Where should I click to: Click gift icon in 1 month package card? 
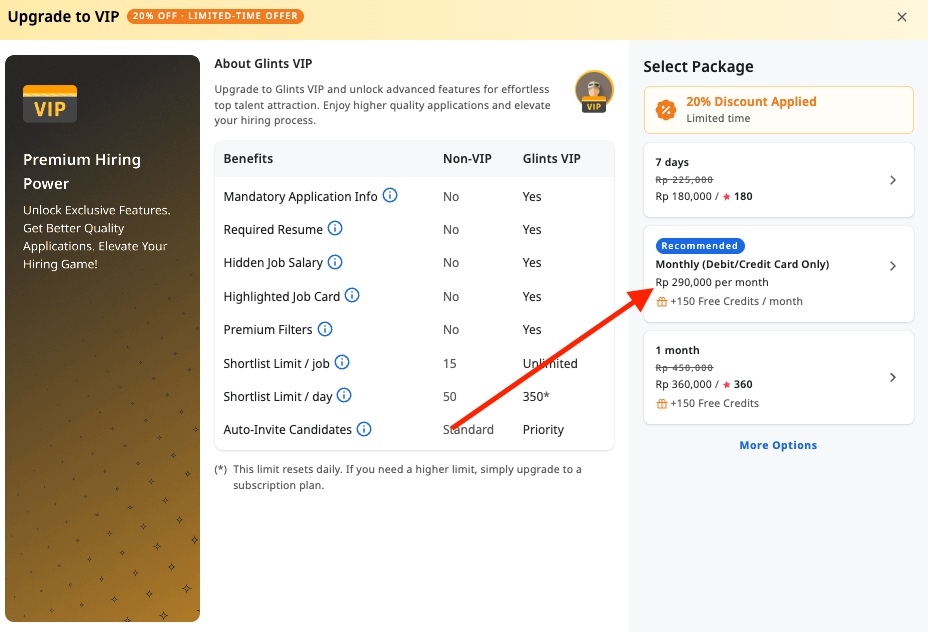[x=662, y=404]
